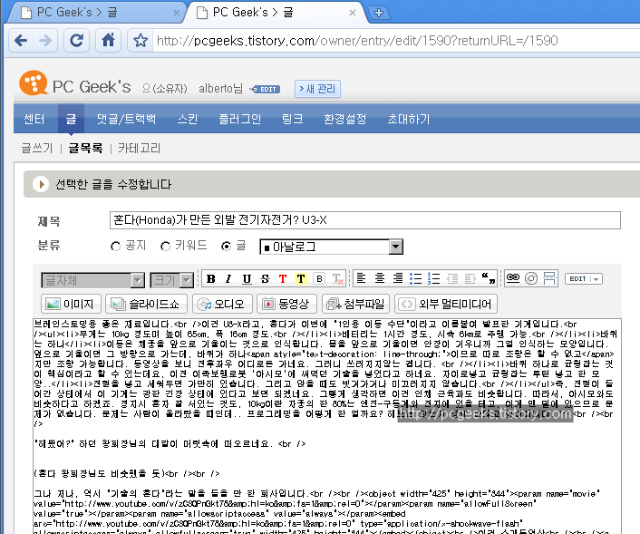Toggle strikethrough formatting
Viewport: 640px width, 534px height.
coord(265,279)
